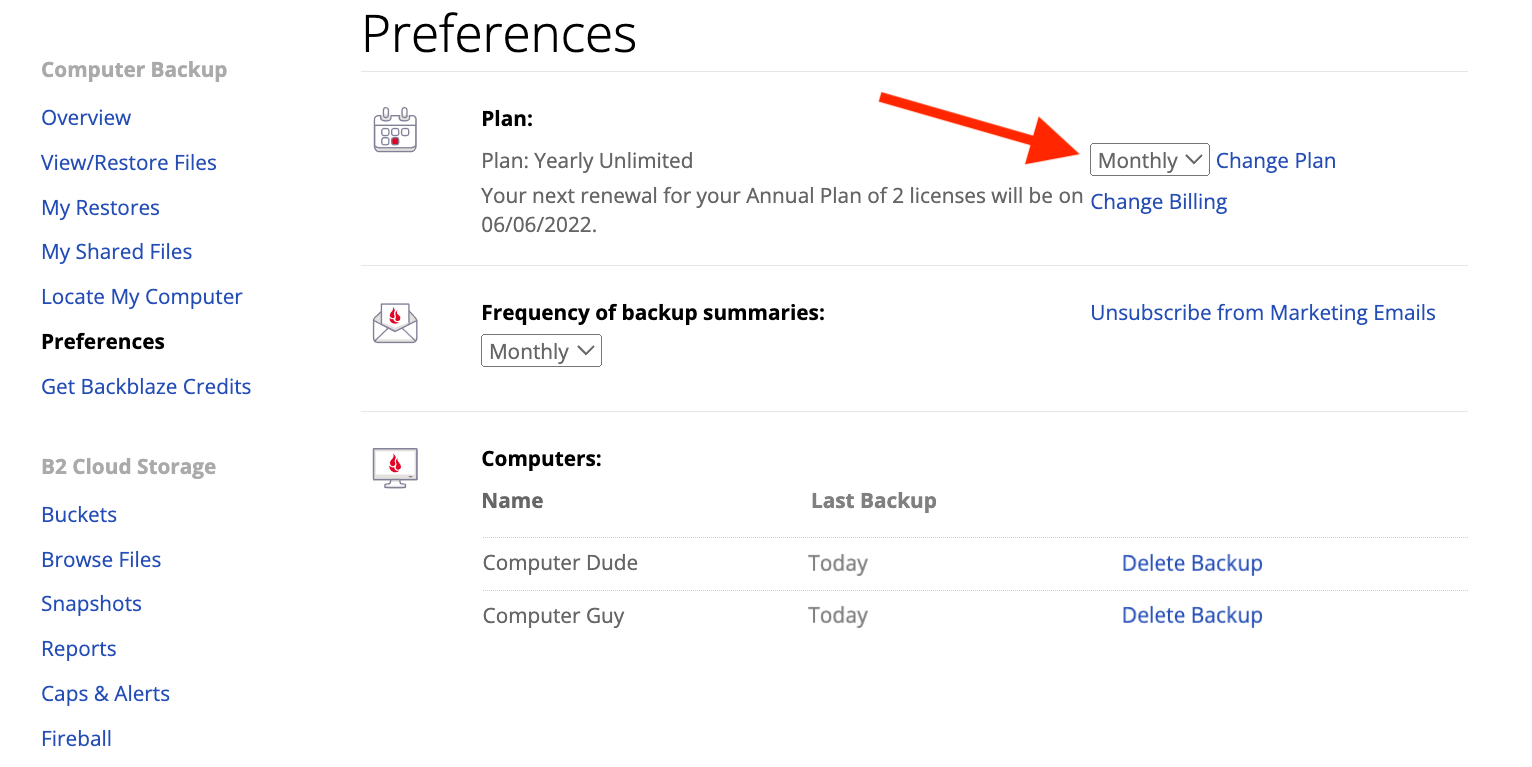Click the monitor icon next to Computers

395,468
